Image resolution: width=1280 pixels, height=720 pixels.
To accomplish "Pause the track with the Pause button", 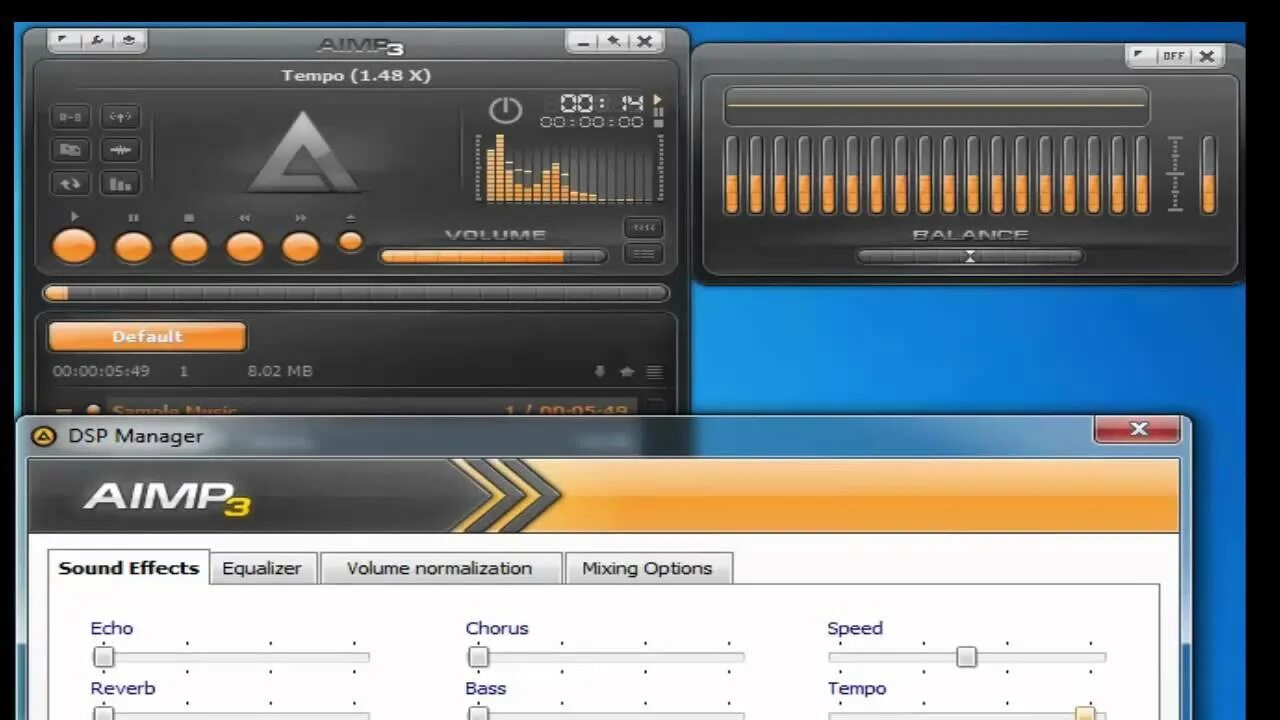I will (133, 247).
